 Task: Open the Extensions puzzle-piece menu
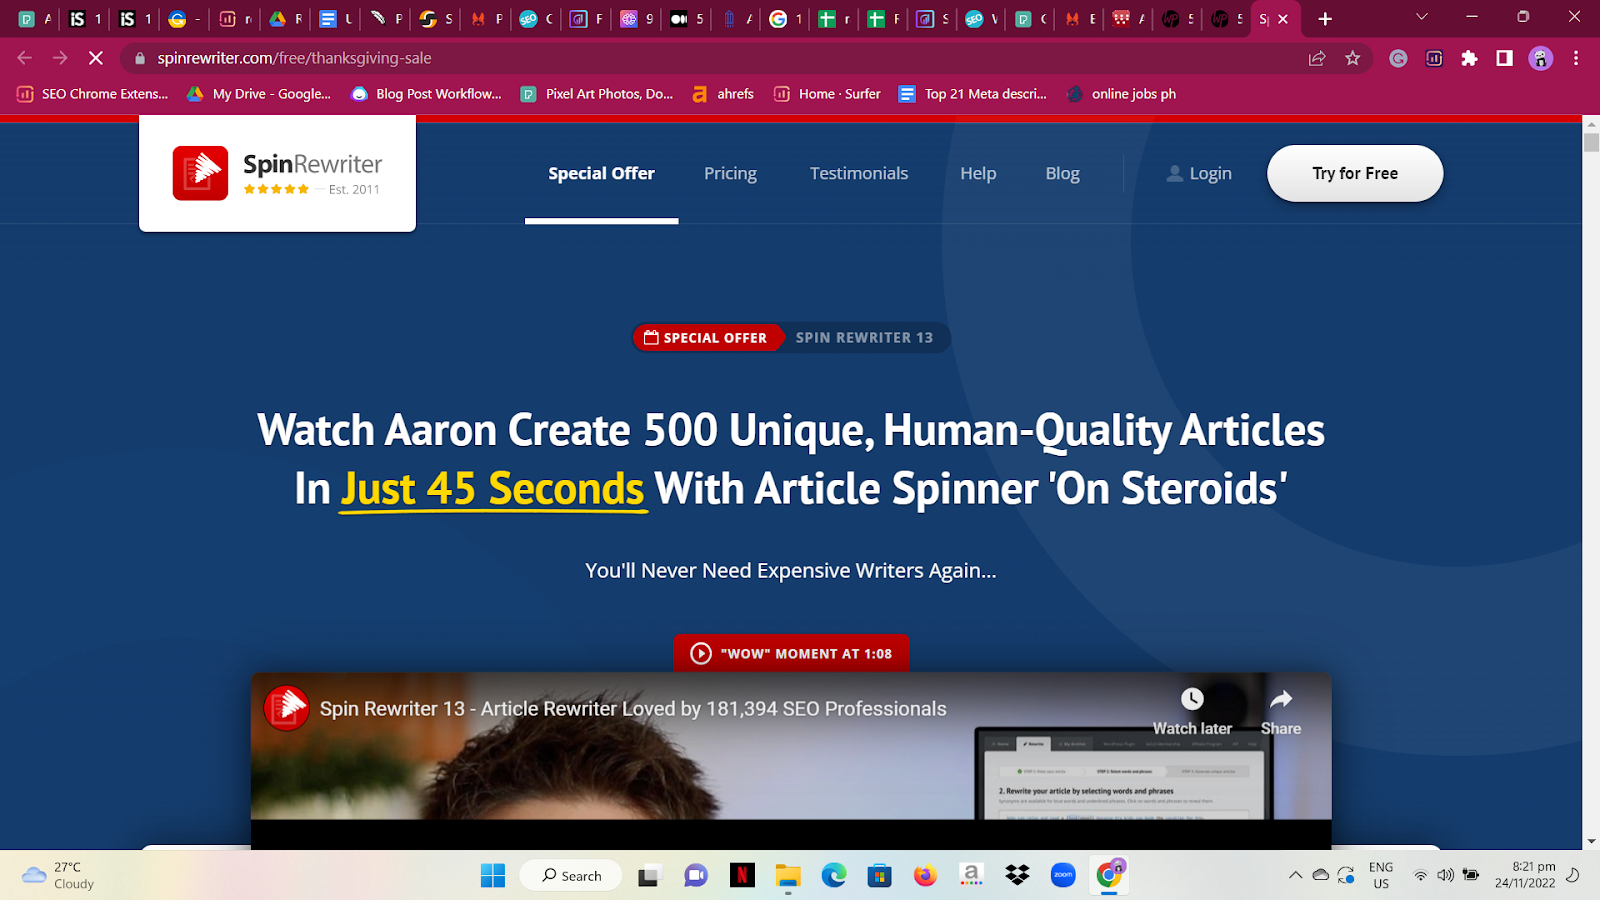click(x=1469, y=58)
